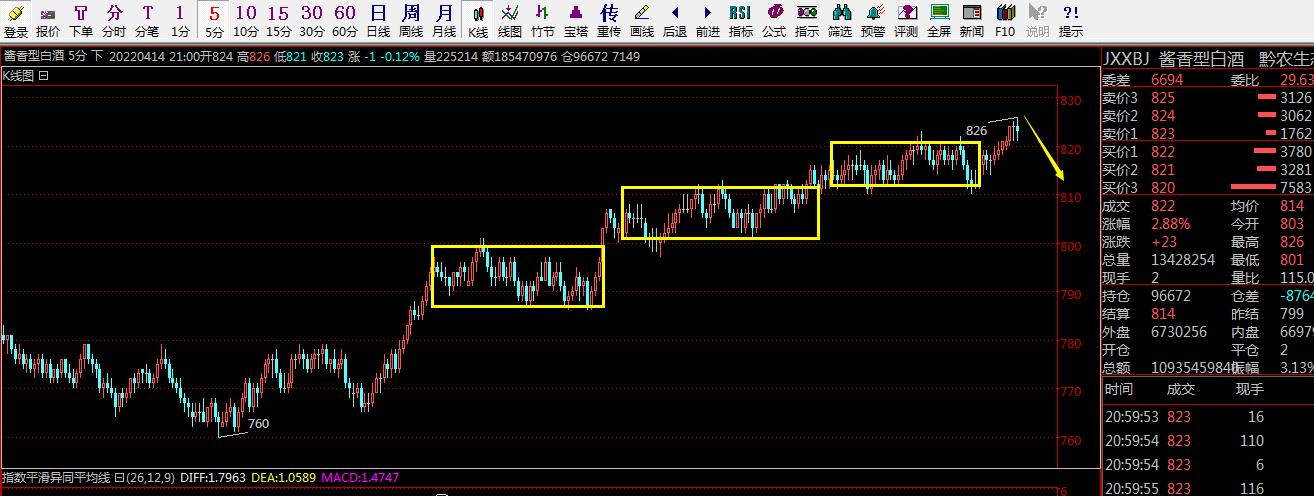
Task: Click the 持仓 96672 open interest value
Action: pyautogui.click(x=1171, y=296)
